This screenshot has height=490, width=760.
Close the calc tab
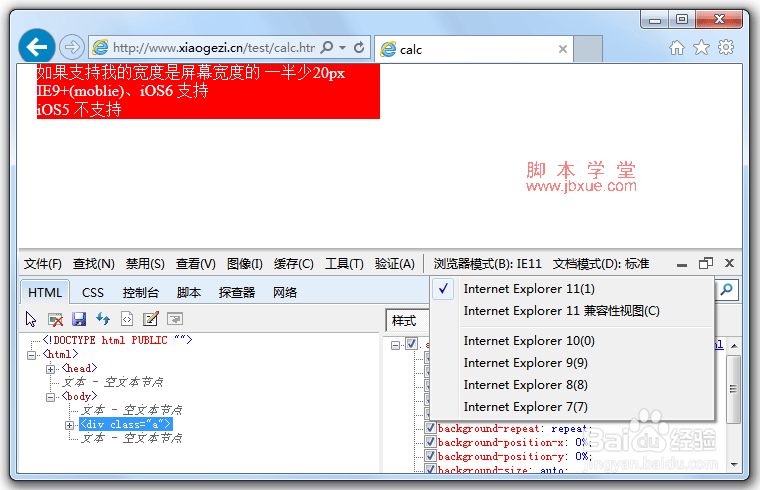click(563, 49)
